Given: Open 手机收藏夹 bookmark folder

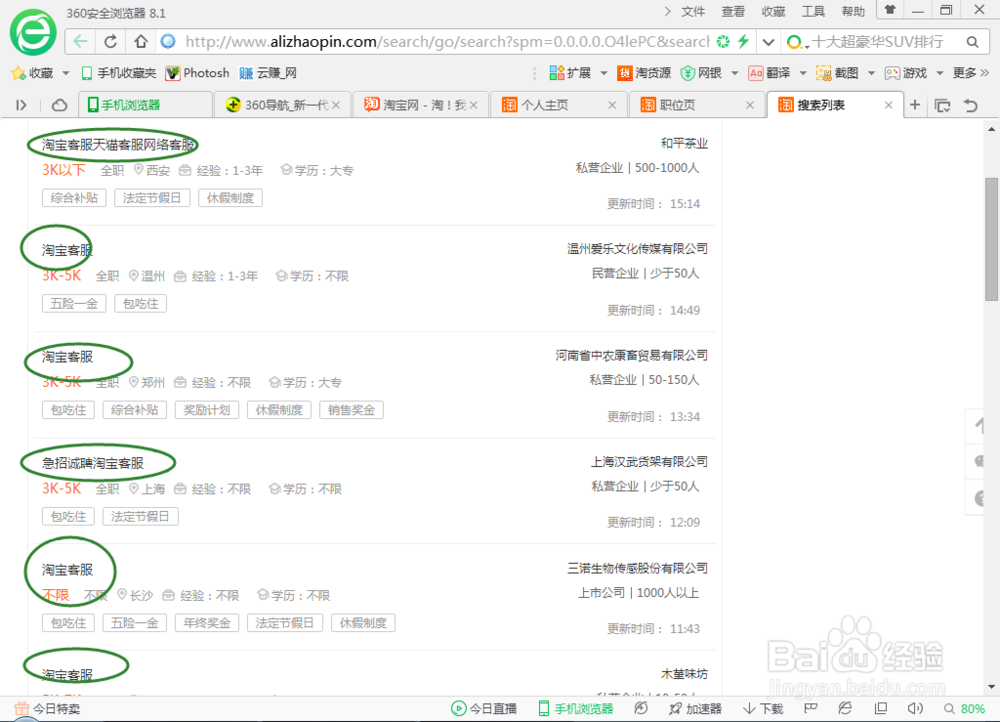Looking at the screenshot, I should (119, 73).
